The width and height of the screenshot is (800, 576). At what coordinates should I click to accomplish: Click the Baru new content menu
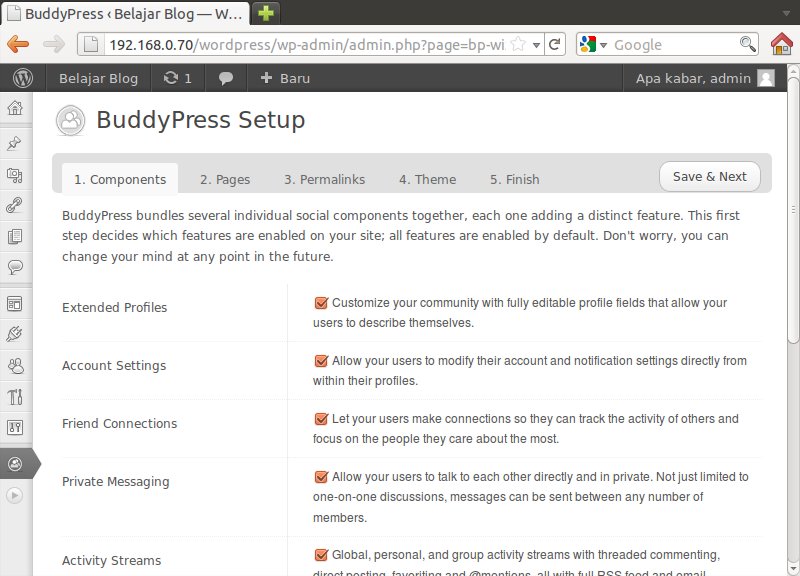285,78
